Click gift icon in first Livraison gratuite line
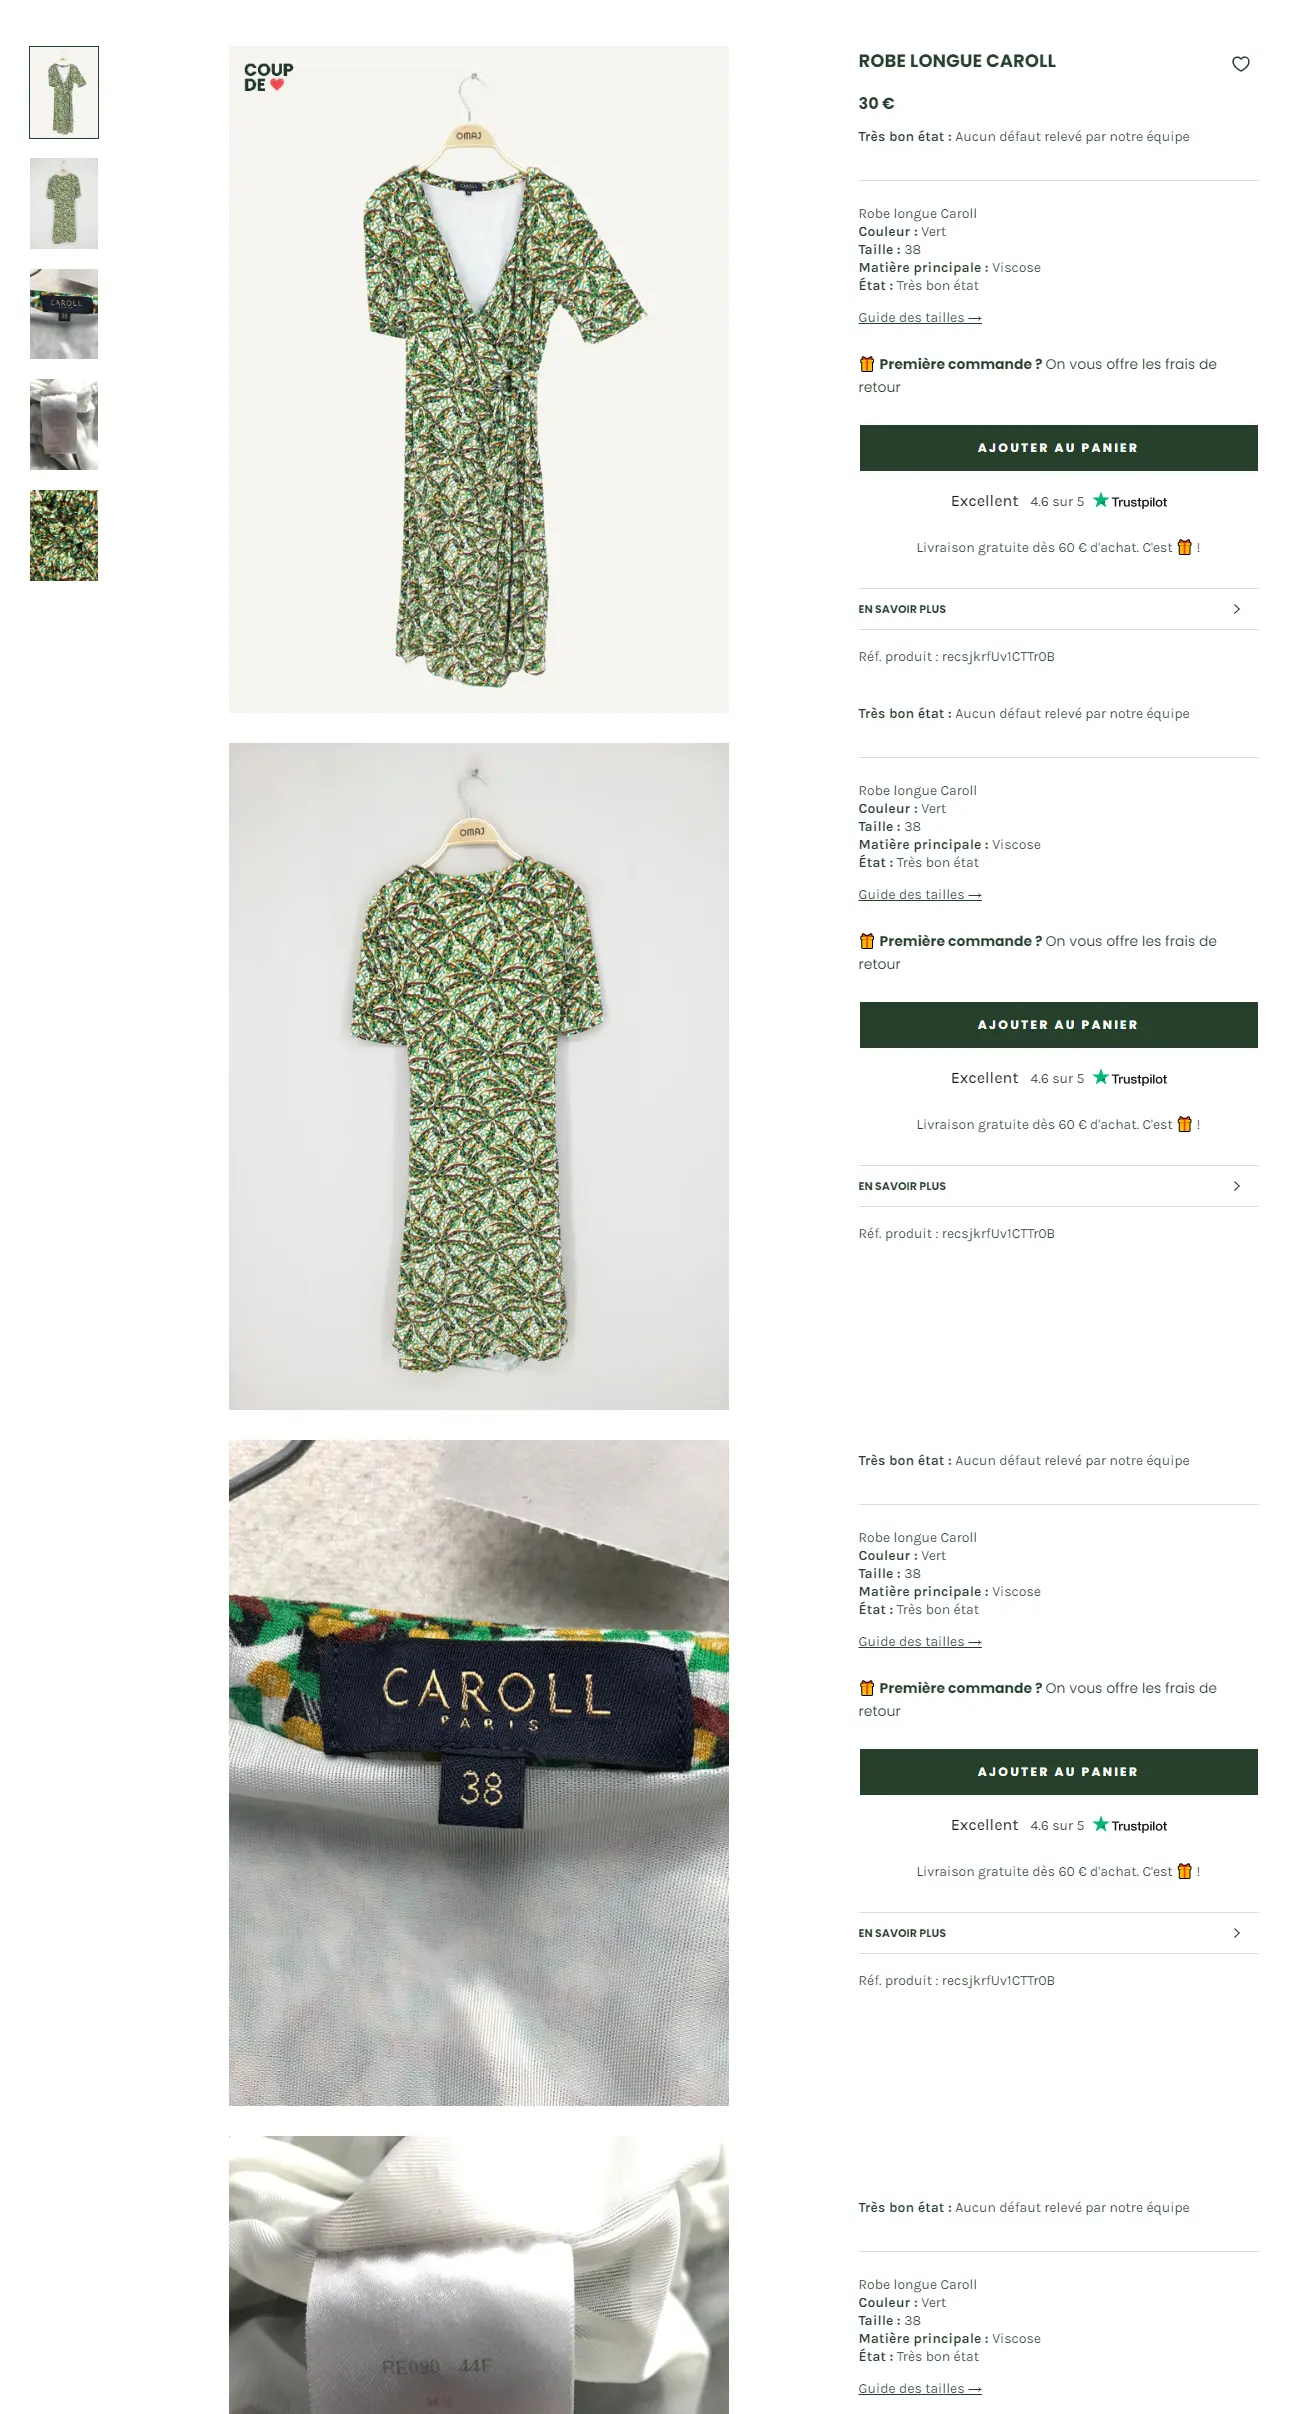This screenshot has width=1304, height=2414. (1185, 547)
